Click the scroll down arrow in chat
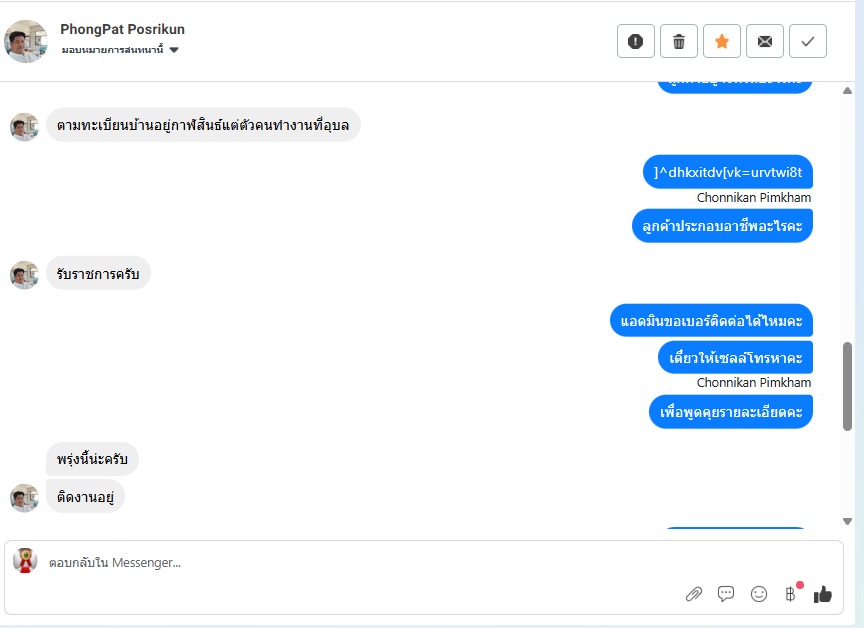The height and width of the screenshot is (628, 864). click(x=847, y=521)
